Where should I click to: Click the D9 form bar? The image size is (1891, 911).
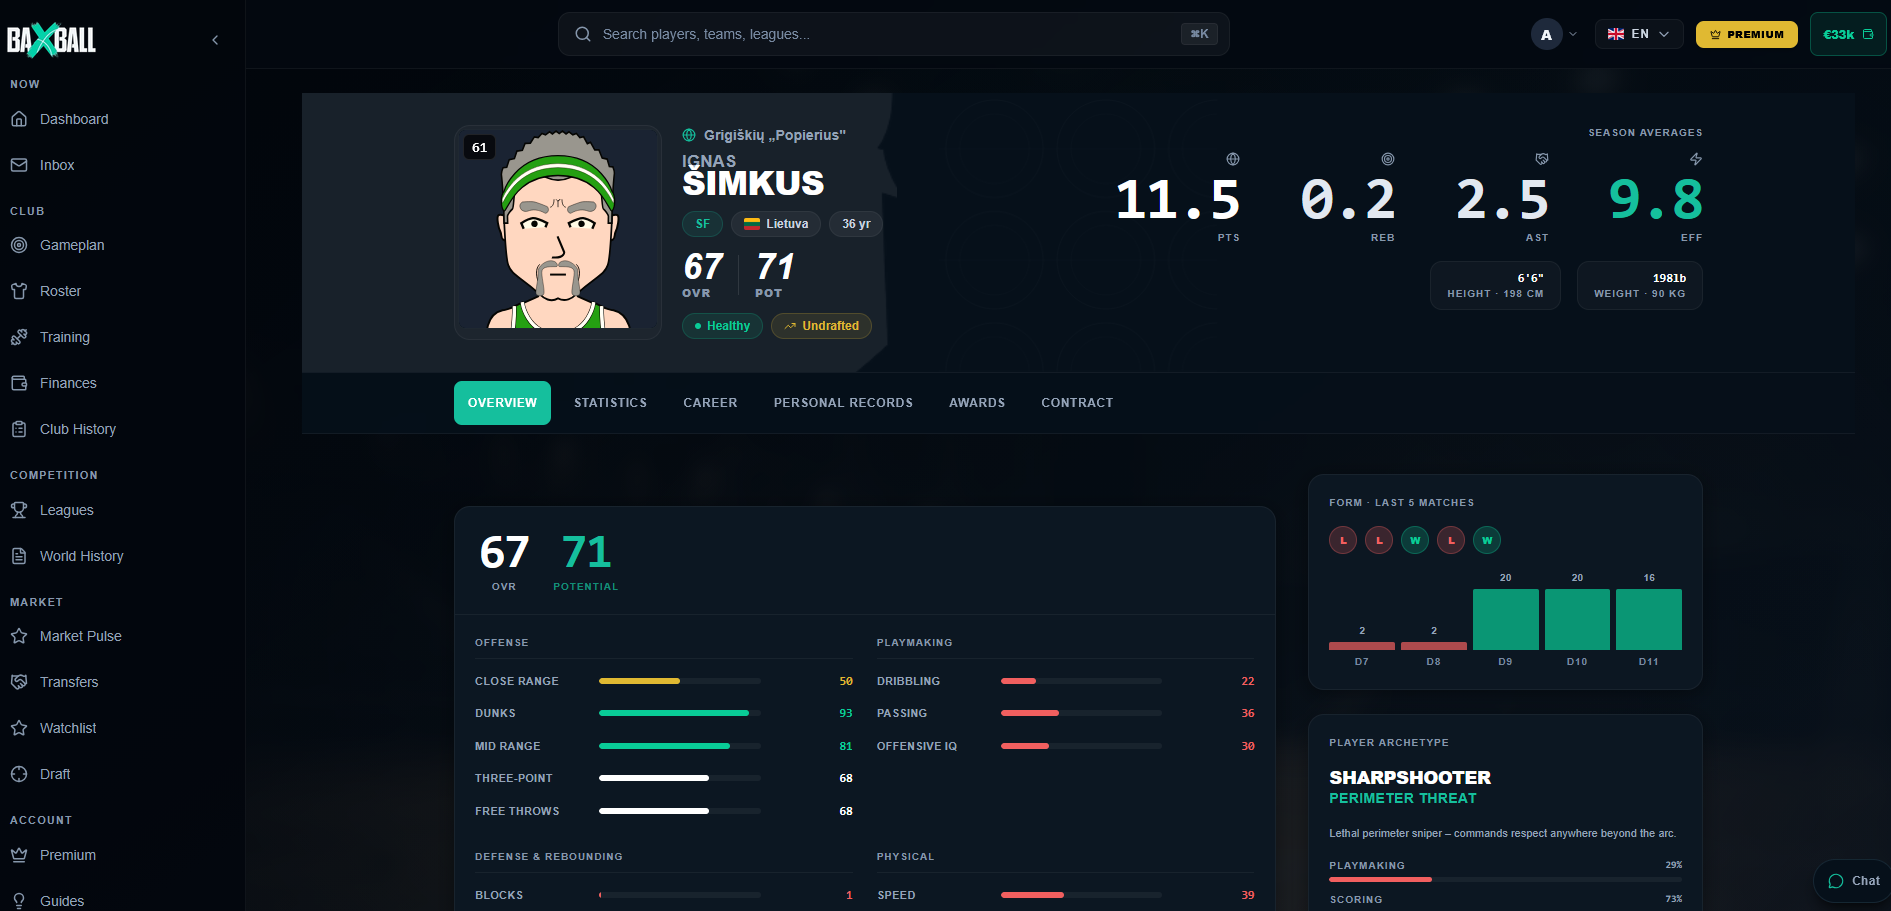click(1505, 619)
